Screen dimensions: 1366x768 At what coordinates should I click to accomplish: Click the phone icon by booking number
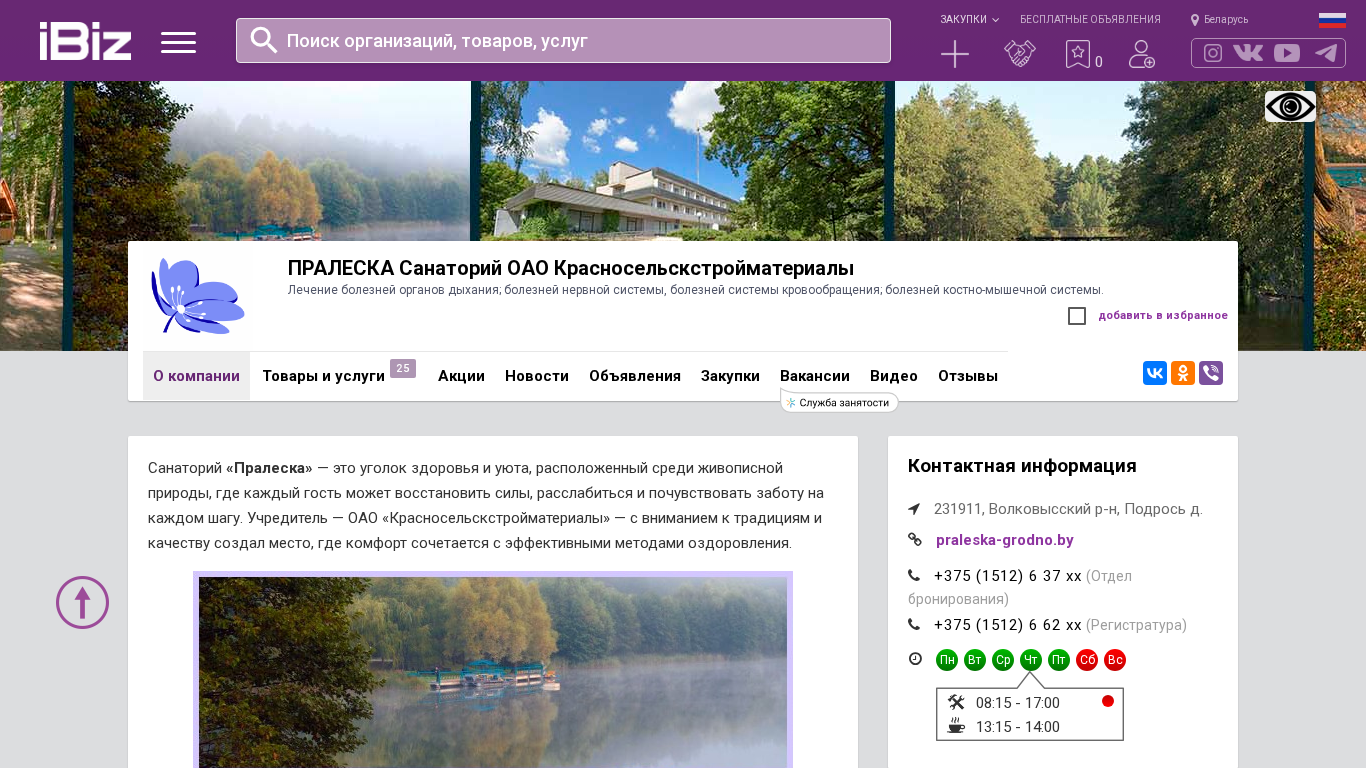tap(914, 575)
